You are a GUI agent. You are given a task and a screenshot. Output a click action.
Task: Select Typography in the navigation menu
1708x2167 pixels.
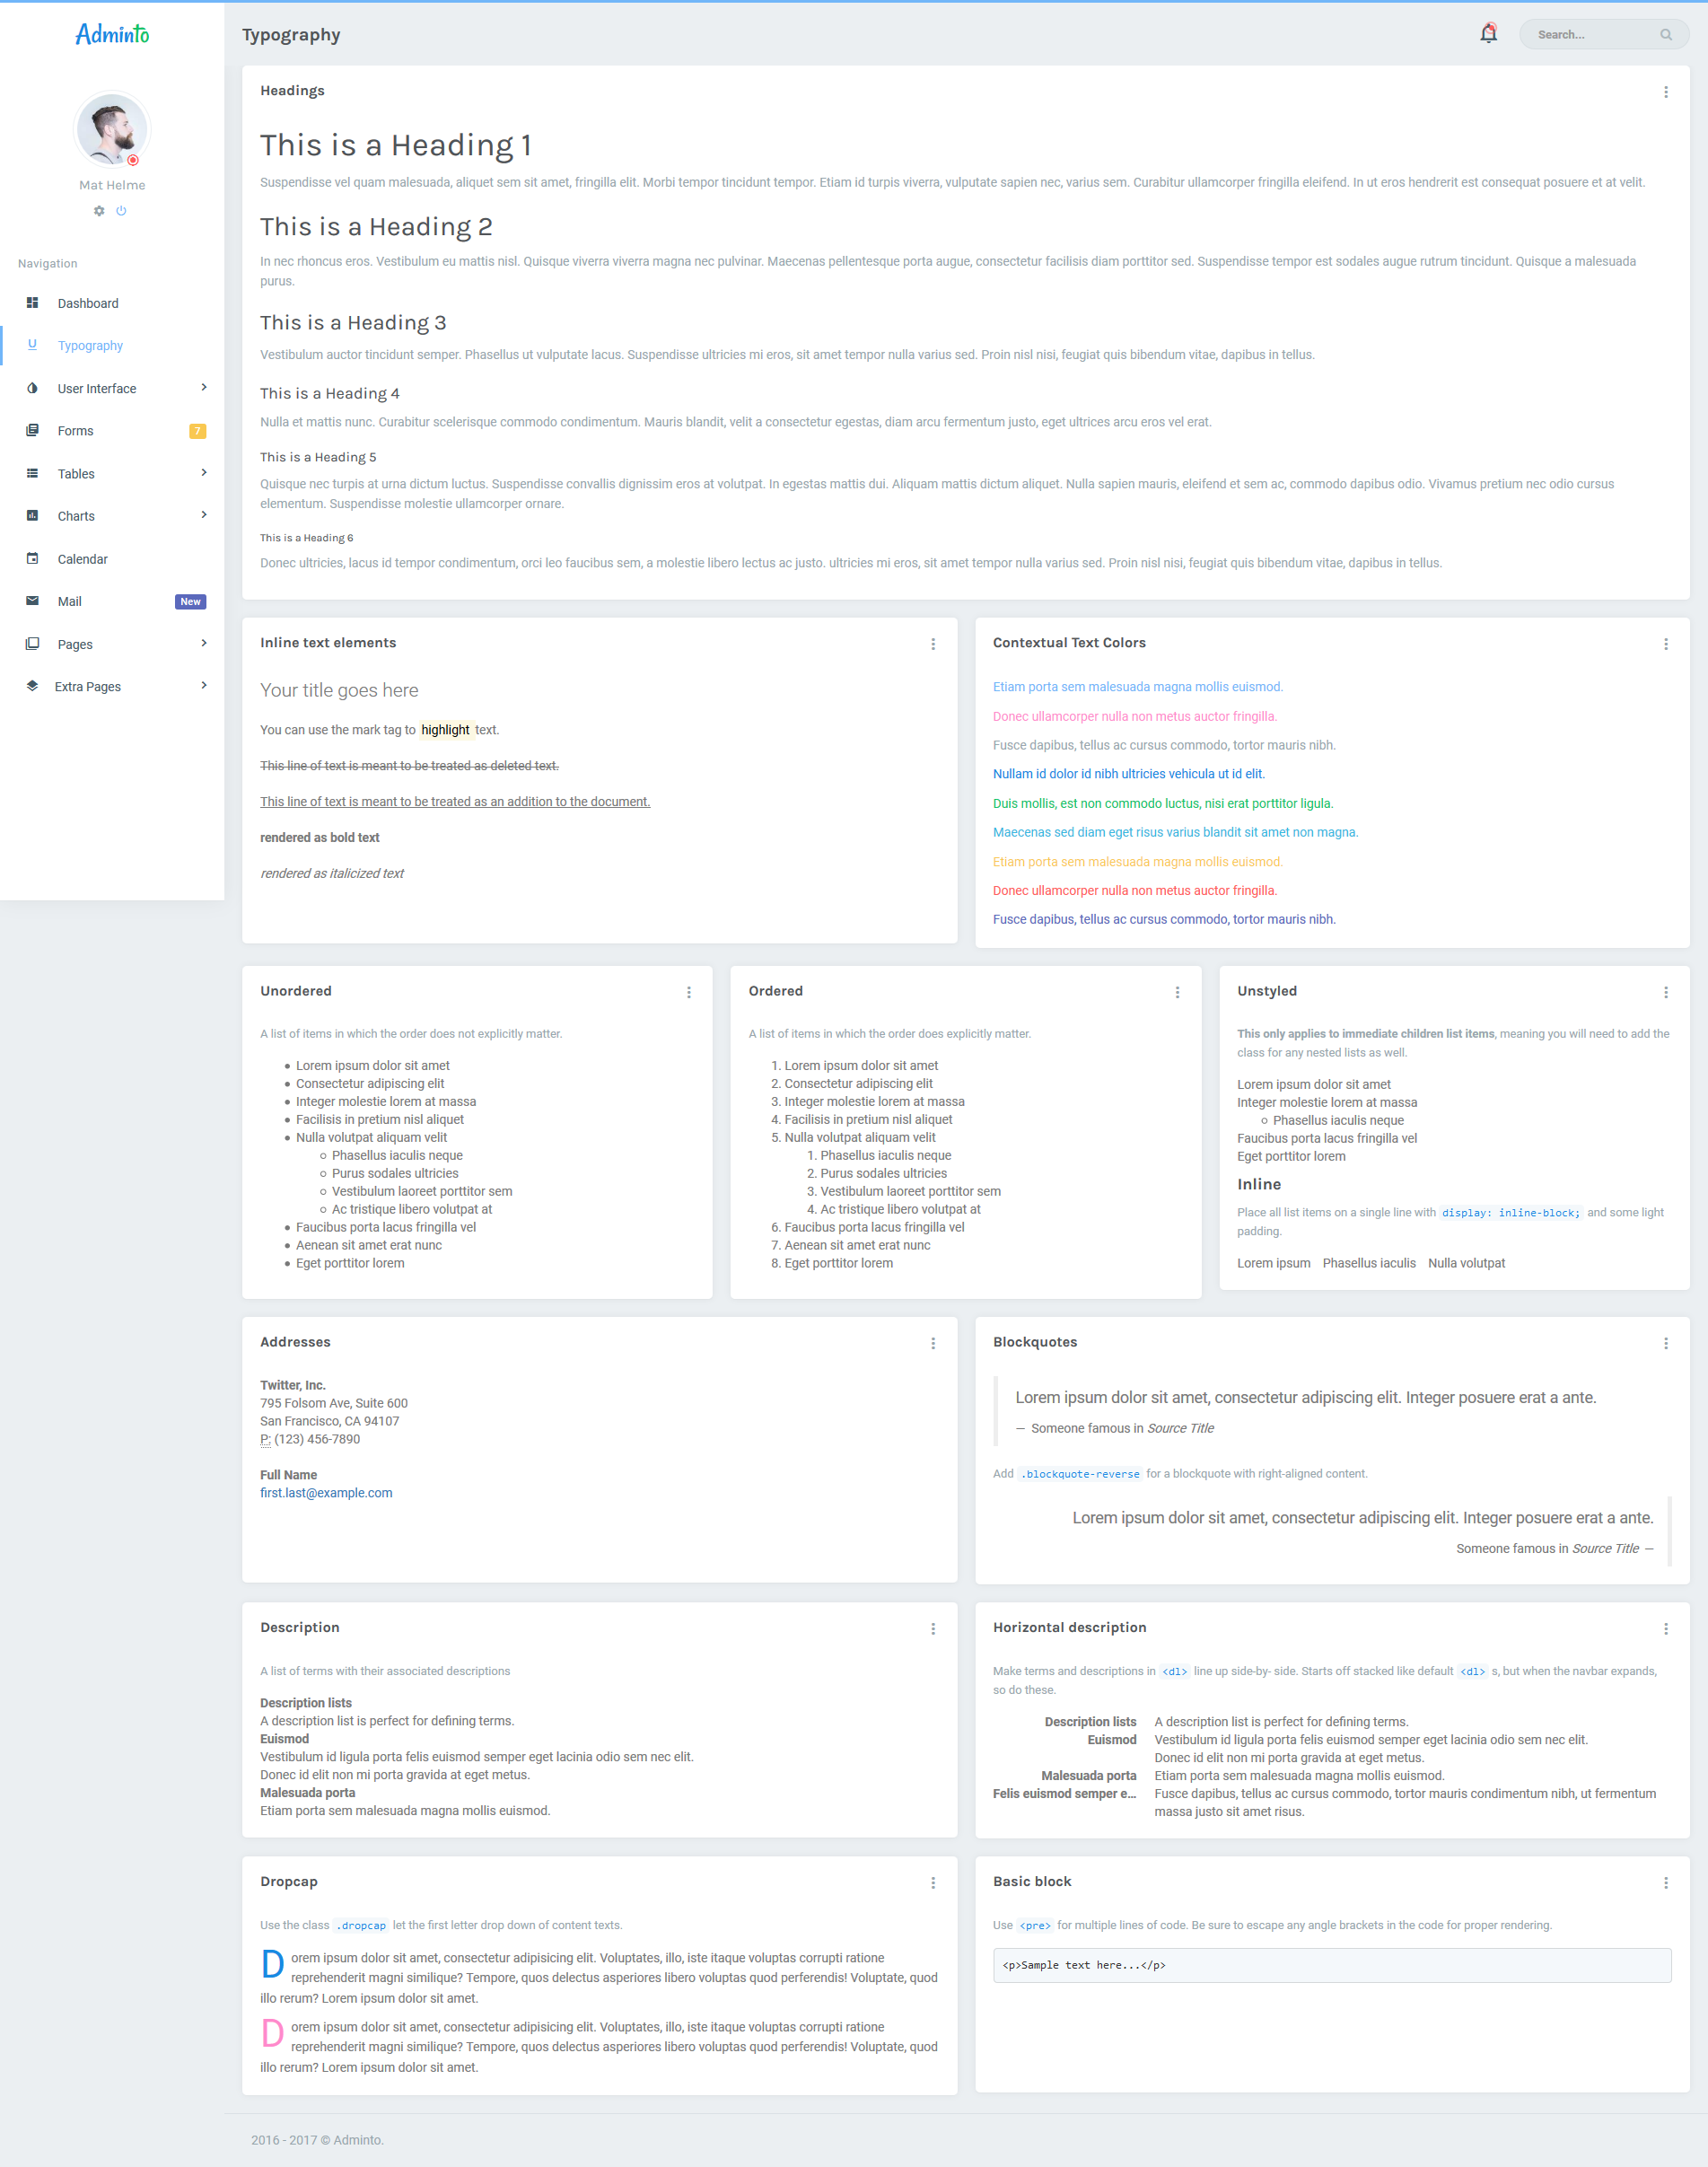tap(90, 345)
